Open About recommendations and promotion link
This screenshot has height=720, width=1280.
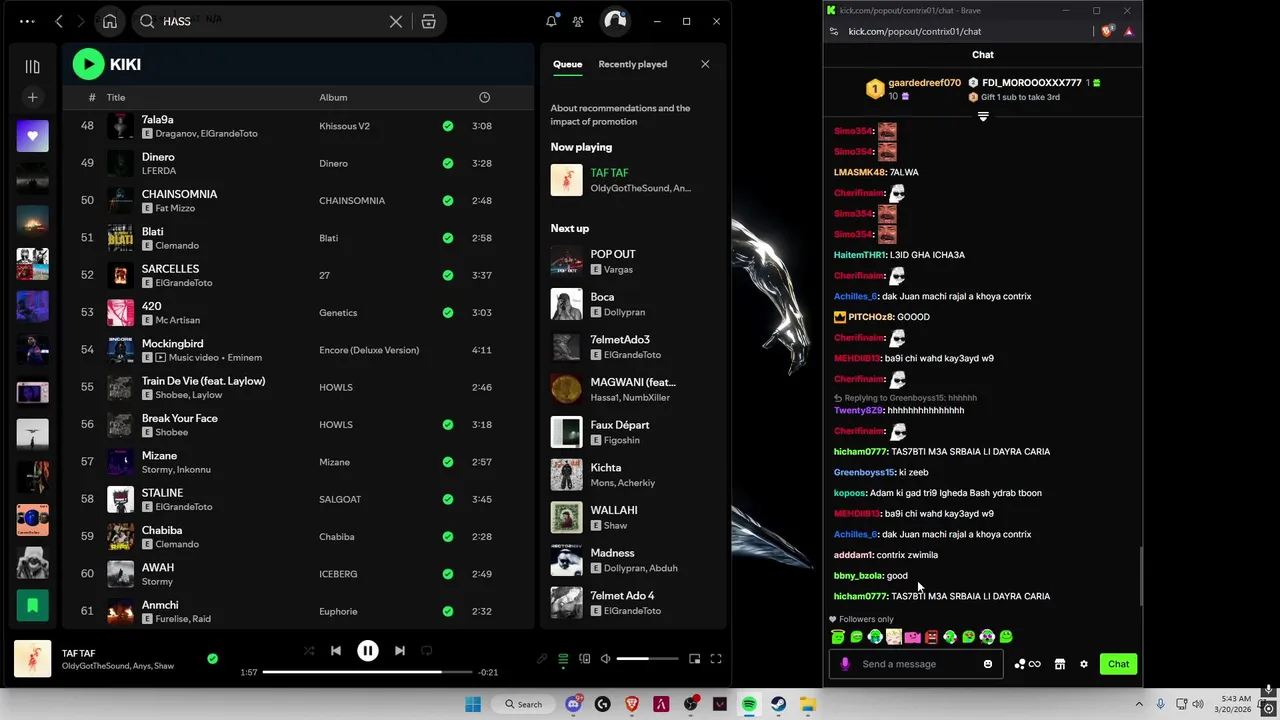(620, 114)
